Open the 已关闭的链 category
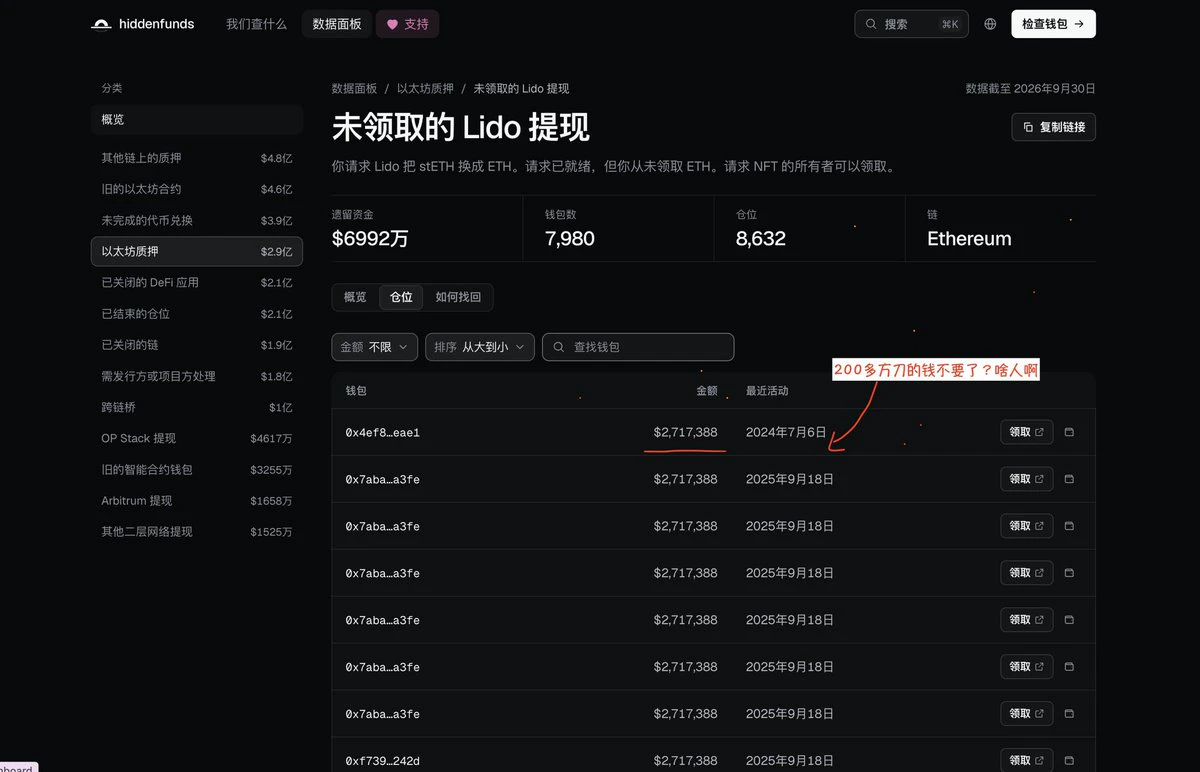The height and width of the screenshot is (772, 1200). (196, 345)
